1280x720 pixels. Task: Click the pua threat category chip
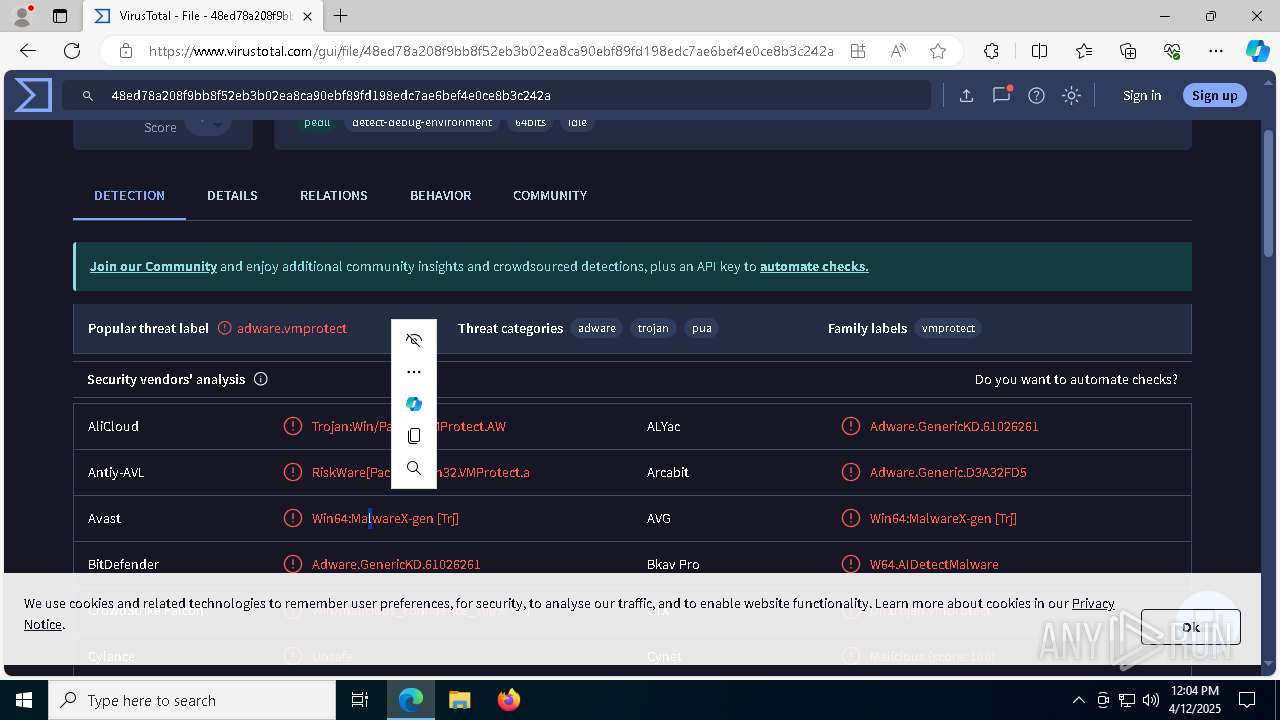[702, 328]
